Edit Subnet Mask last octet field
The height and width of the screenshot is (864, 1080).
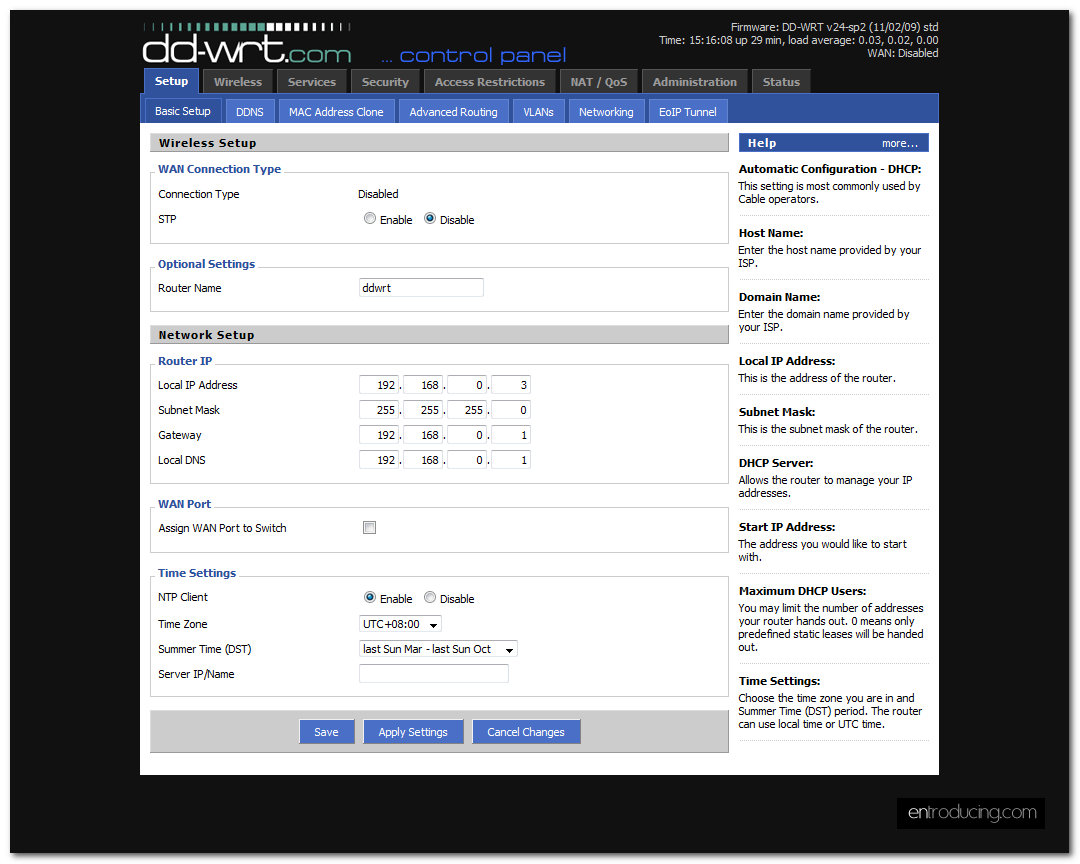coord(511,410)
